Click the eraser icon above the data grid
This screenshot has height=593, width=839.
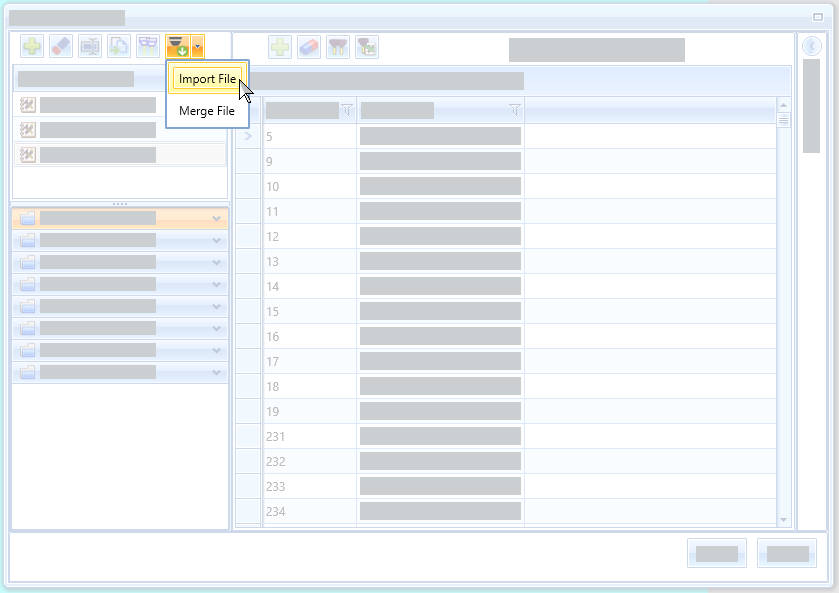309,47
